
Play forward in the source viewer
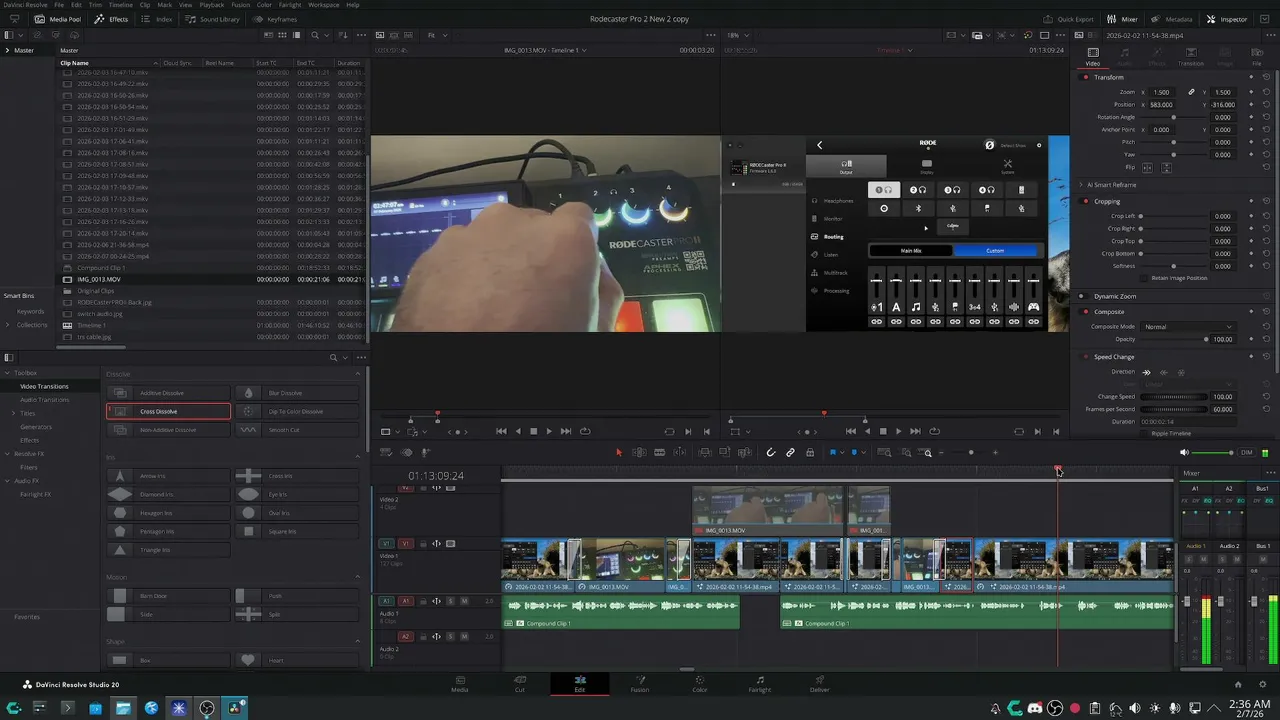point(548,431)
